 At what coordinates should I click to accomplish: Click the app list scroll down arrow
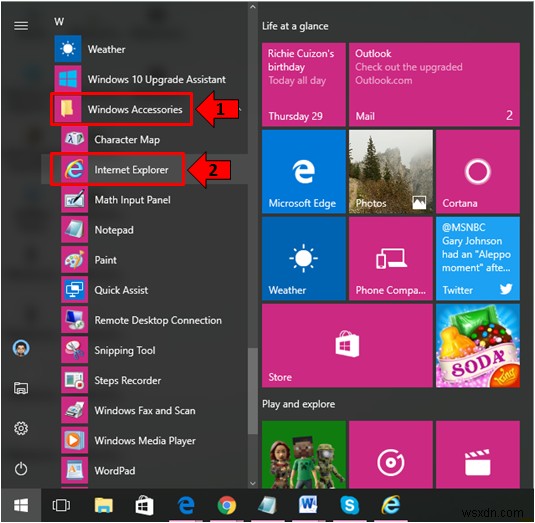coord(252,483)
